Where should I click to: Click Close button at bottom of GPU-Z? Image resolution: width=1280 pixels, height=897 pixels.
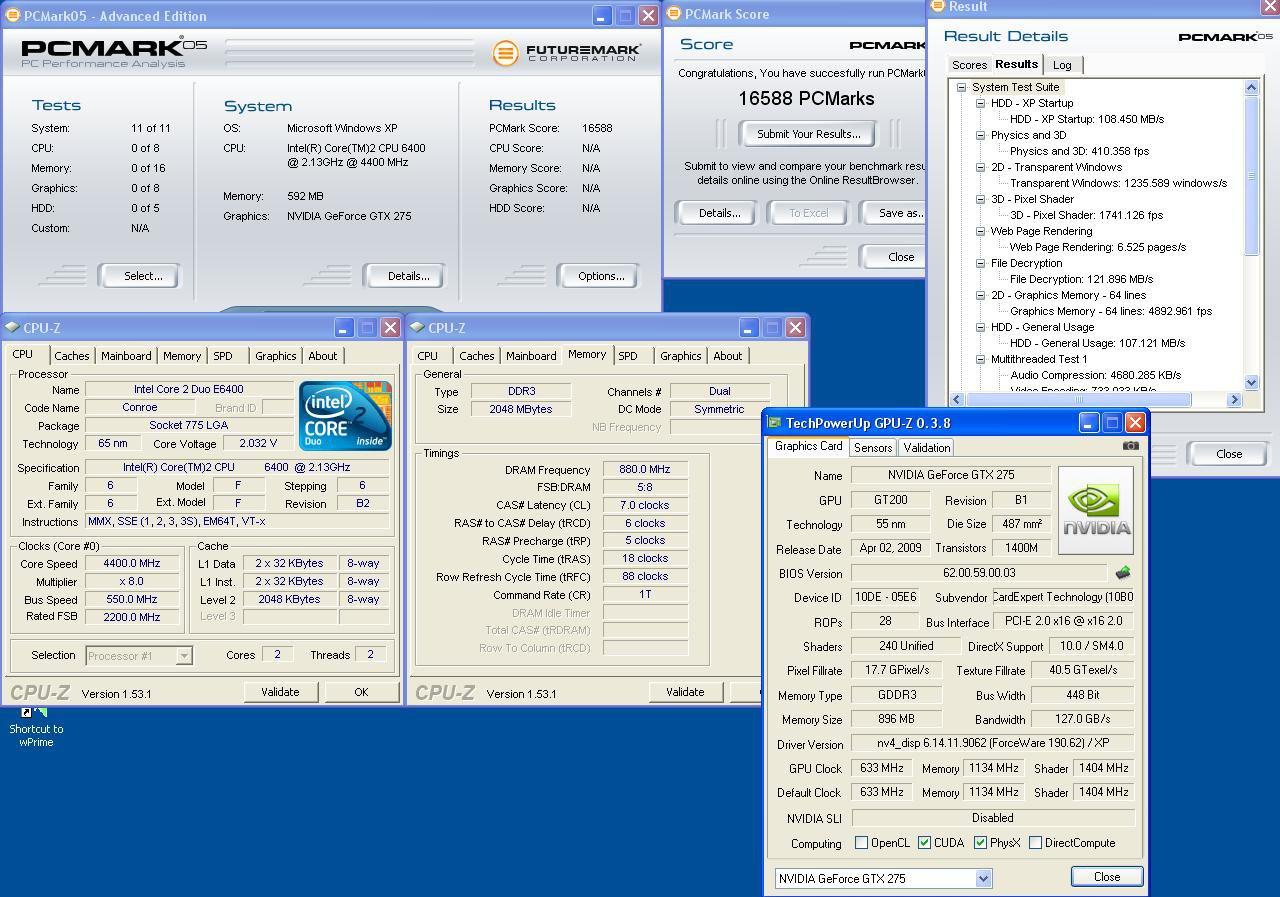pyautogui.click(x=1106, y=876)
